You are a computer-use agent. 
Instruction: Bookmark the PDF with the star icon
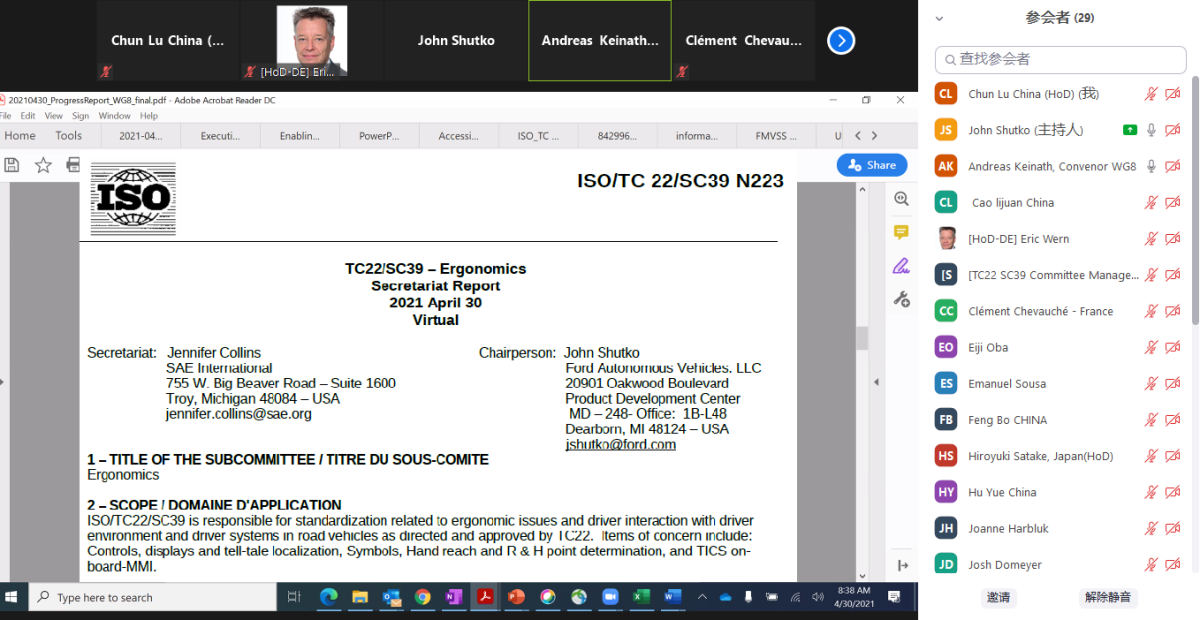tap(43, 165)
